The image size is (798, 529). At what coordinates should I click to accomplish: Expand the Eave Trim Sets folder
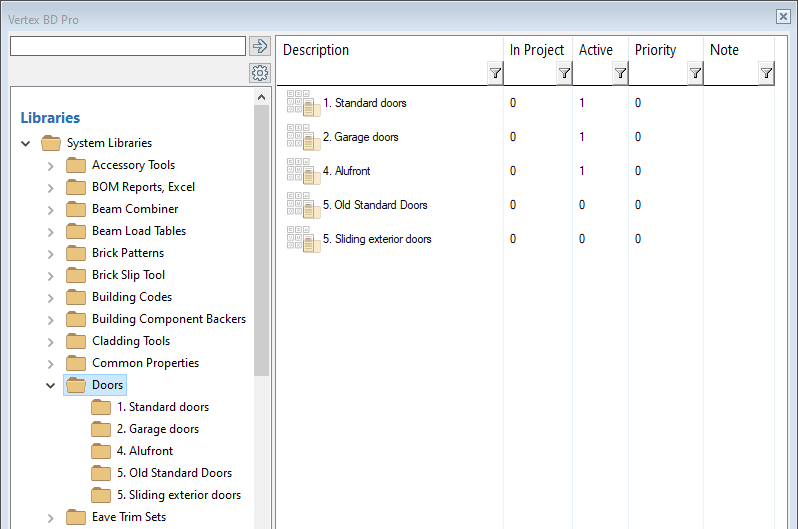pyautogui.click(x=51, y=517)
